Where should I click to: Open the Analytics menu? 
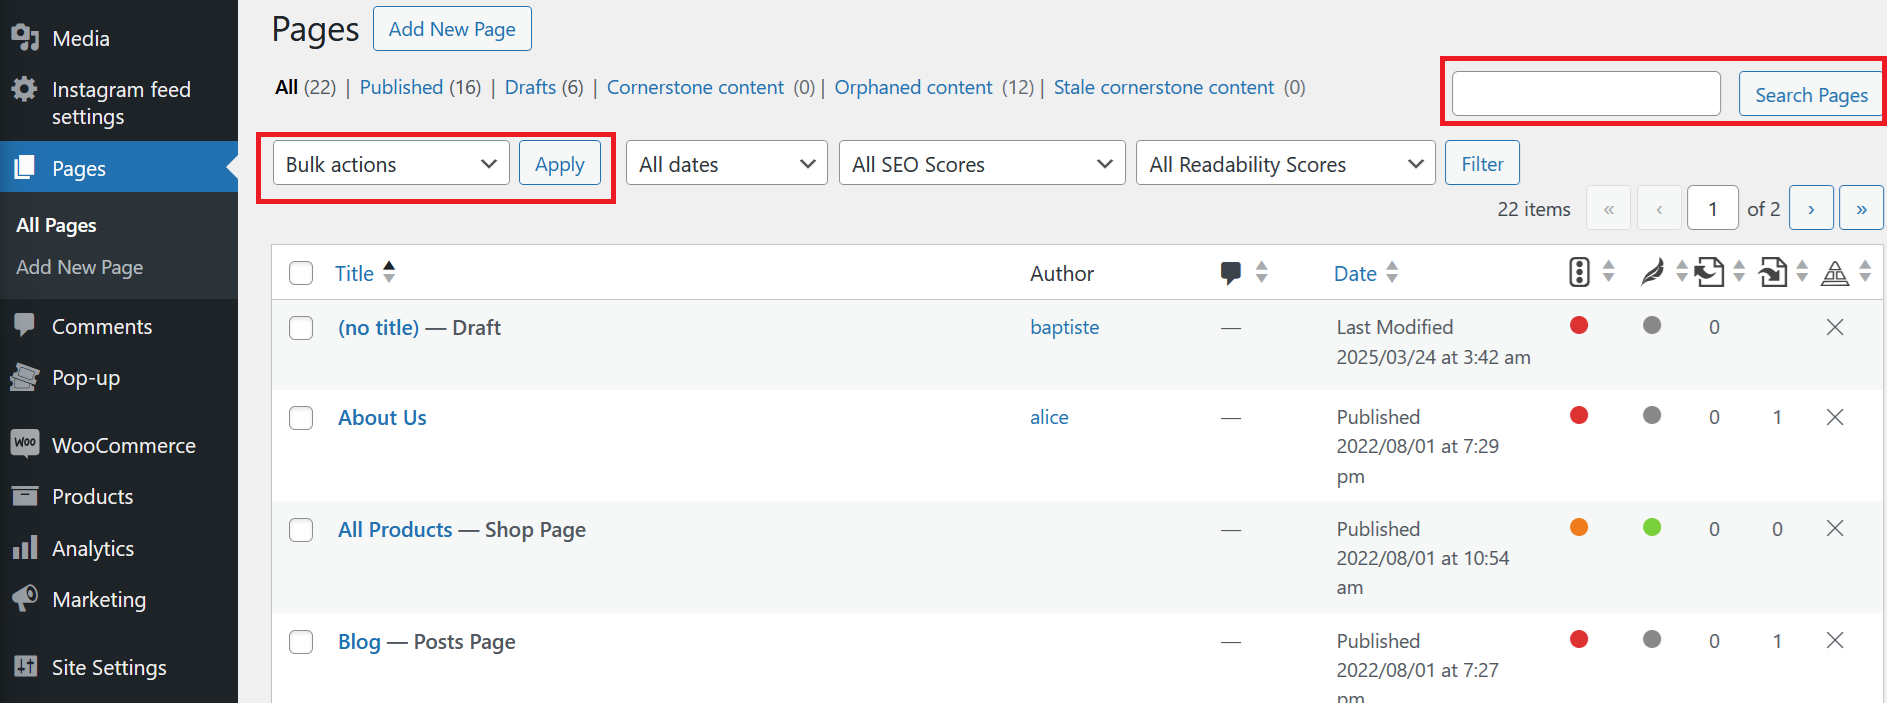pos(93,549)
